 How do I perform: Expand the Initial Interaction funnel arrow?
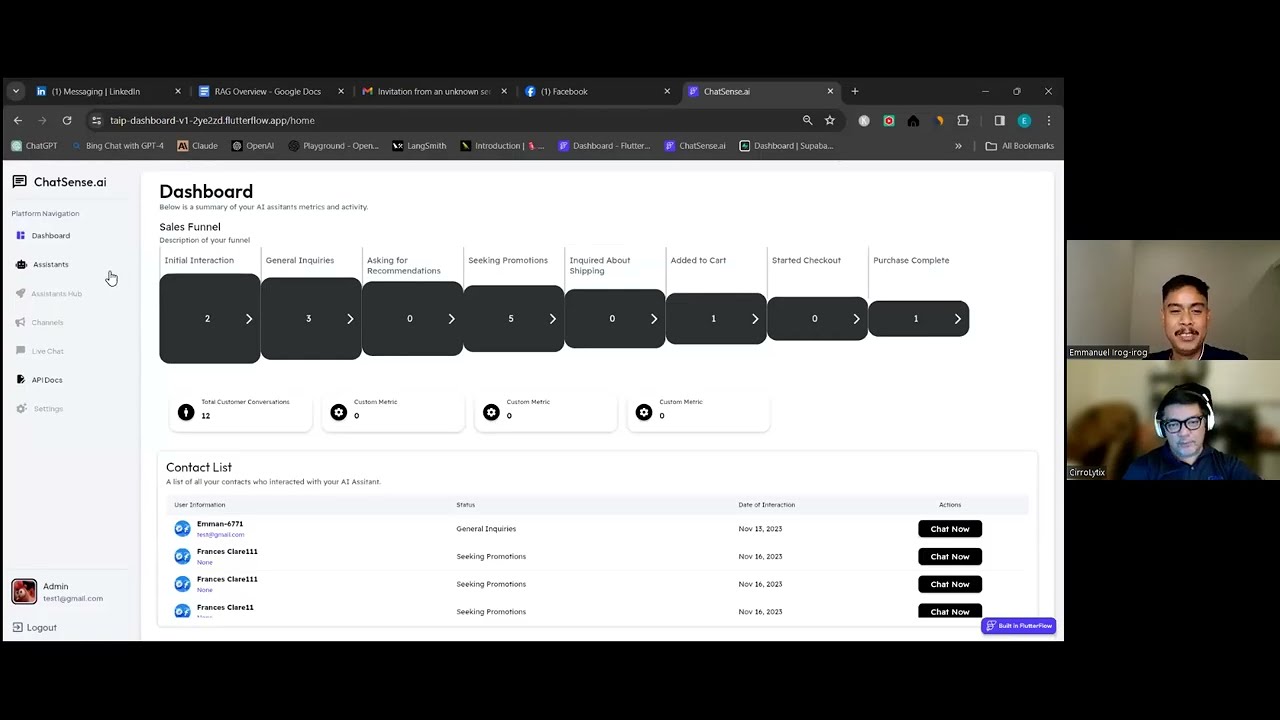[x=249, y=319]
